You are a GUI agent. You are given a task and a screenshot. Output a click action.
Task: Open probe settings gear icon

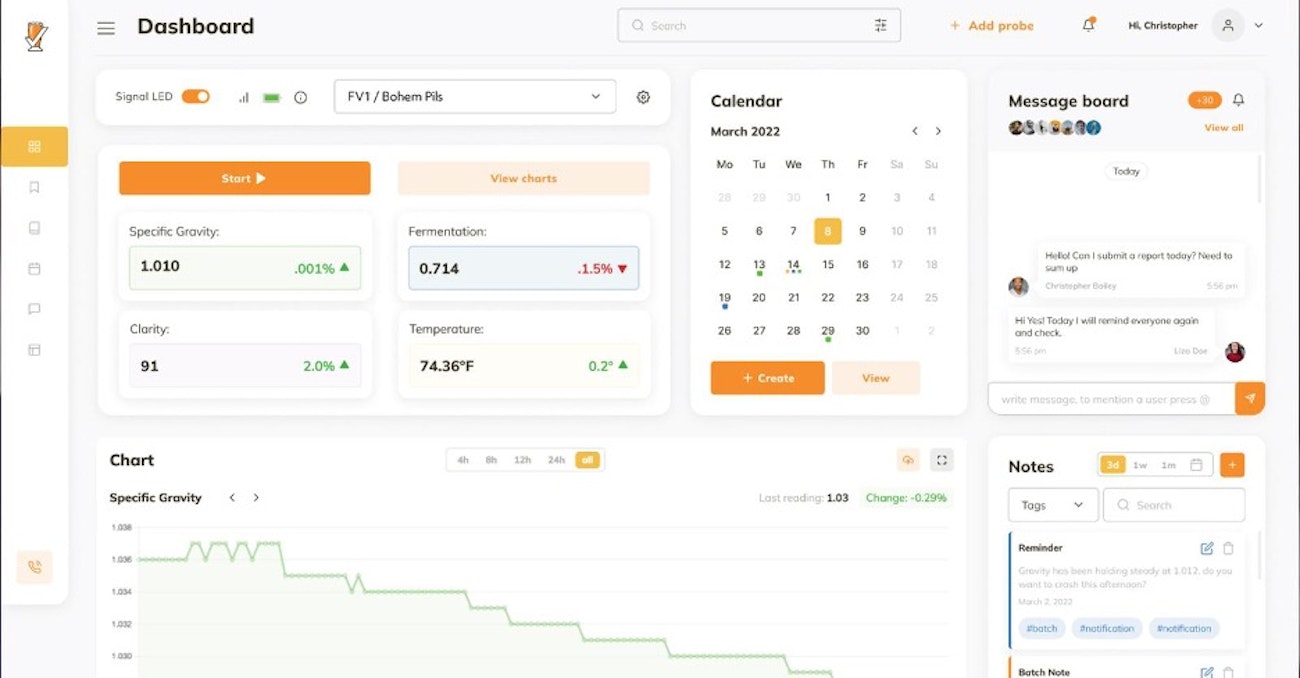pos(643,97)
